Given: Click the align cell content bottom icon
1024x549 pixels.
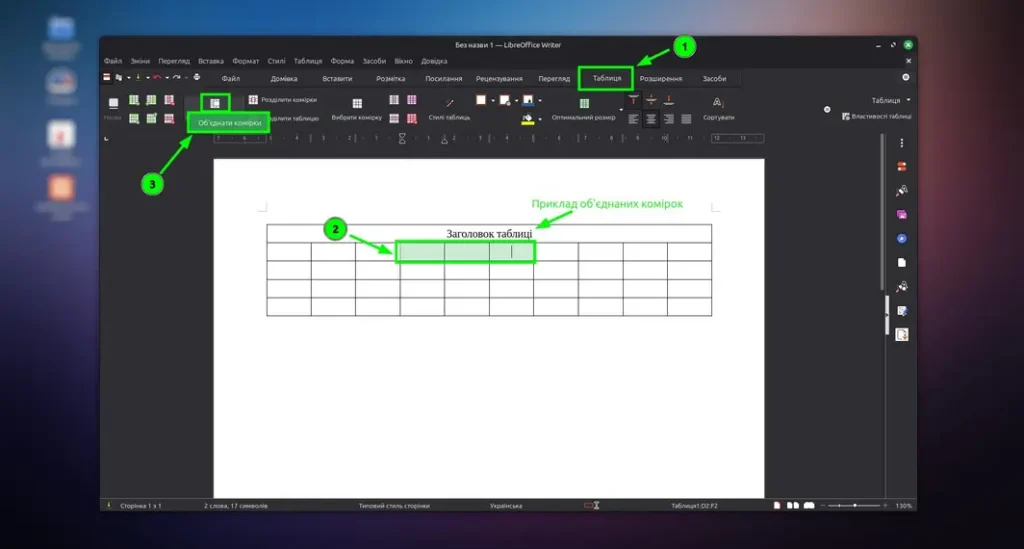Looking at the screenshot, I should click(668, 100).
